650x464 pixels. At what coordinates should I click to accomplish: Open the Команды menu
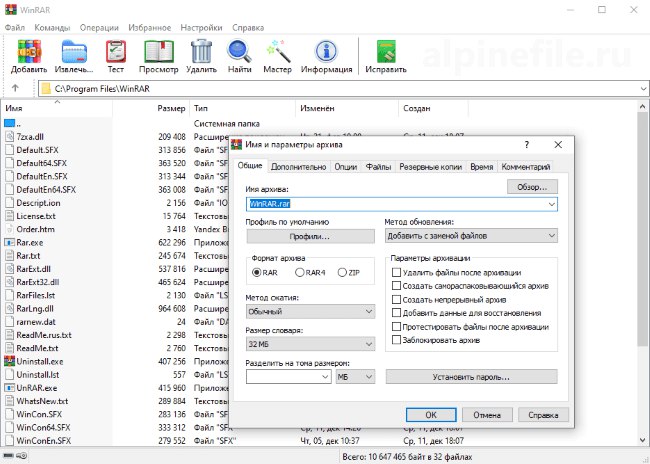[52, 28]
